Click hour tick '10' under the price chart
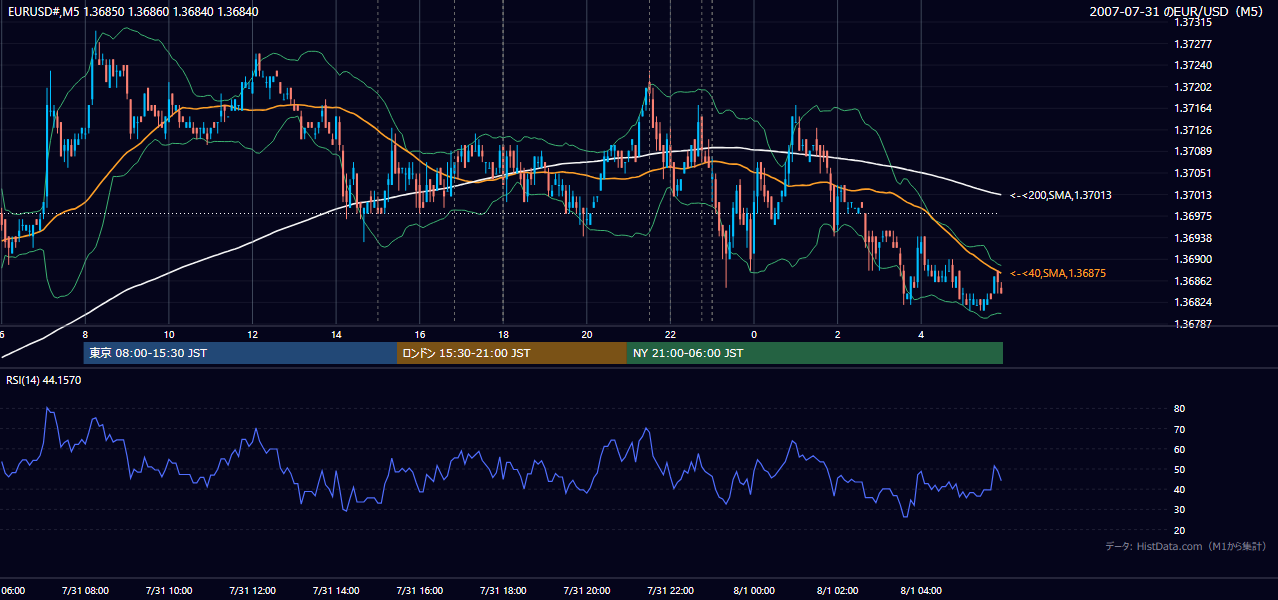Screen dimensions: 1278x600 (x=169, y=334)
